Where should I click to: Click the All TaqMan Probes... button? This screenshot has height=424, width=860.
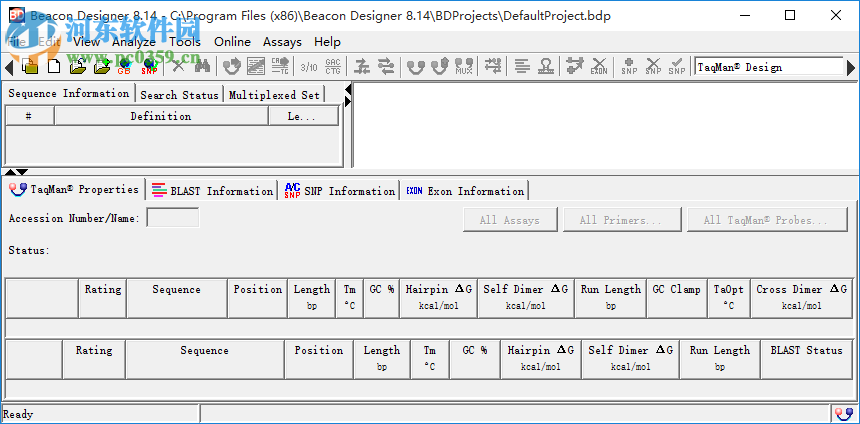coord(767,220)
